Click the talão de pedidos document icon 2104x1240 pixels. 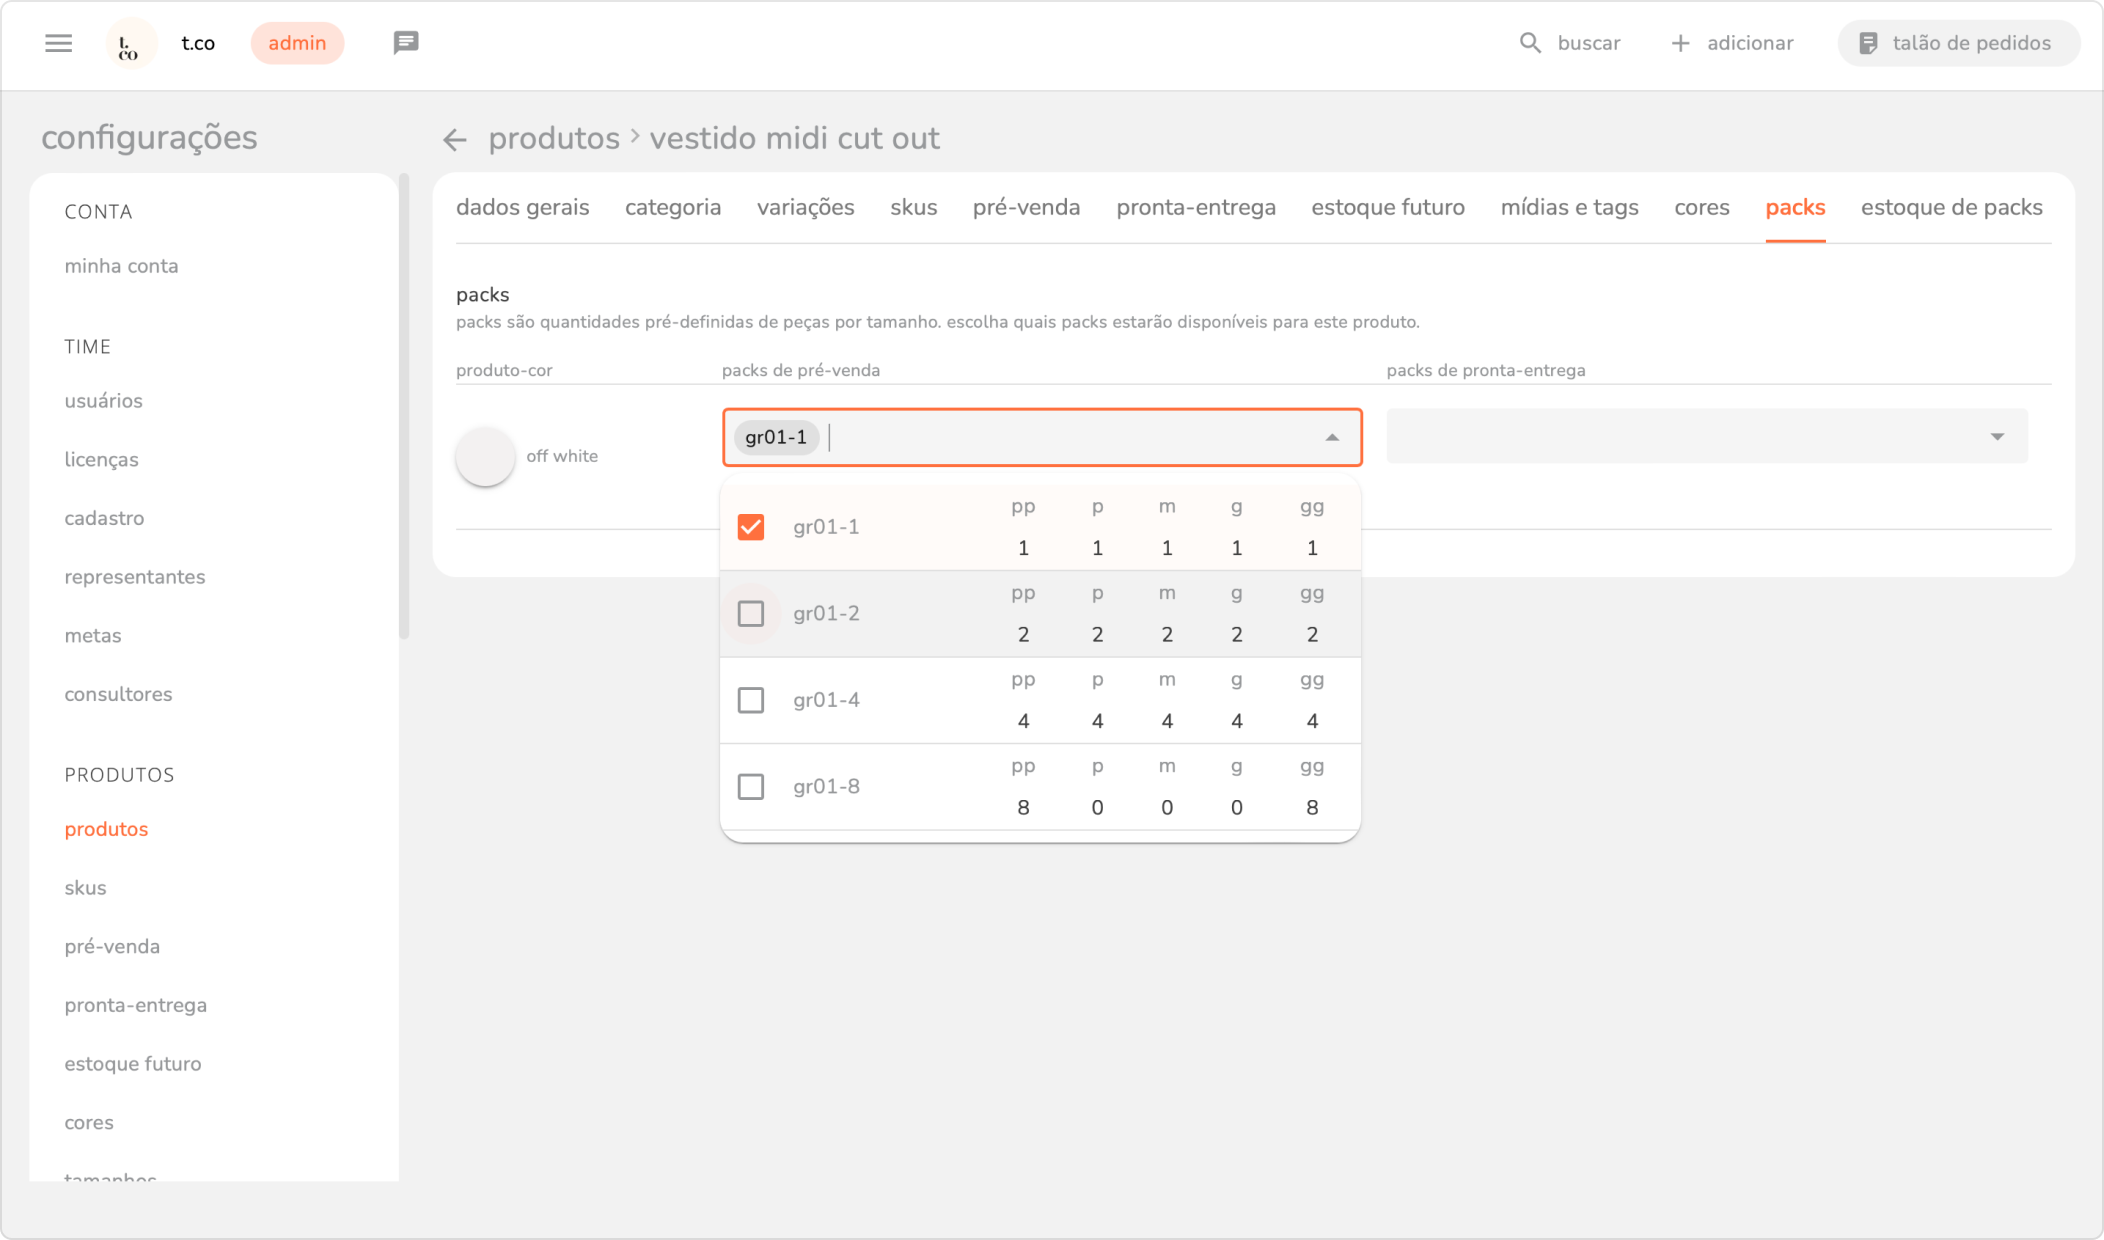tap(1867, 43)
